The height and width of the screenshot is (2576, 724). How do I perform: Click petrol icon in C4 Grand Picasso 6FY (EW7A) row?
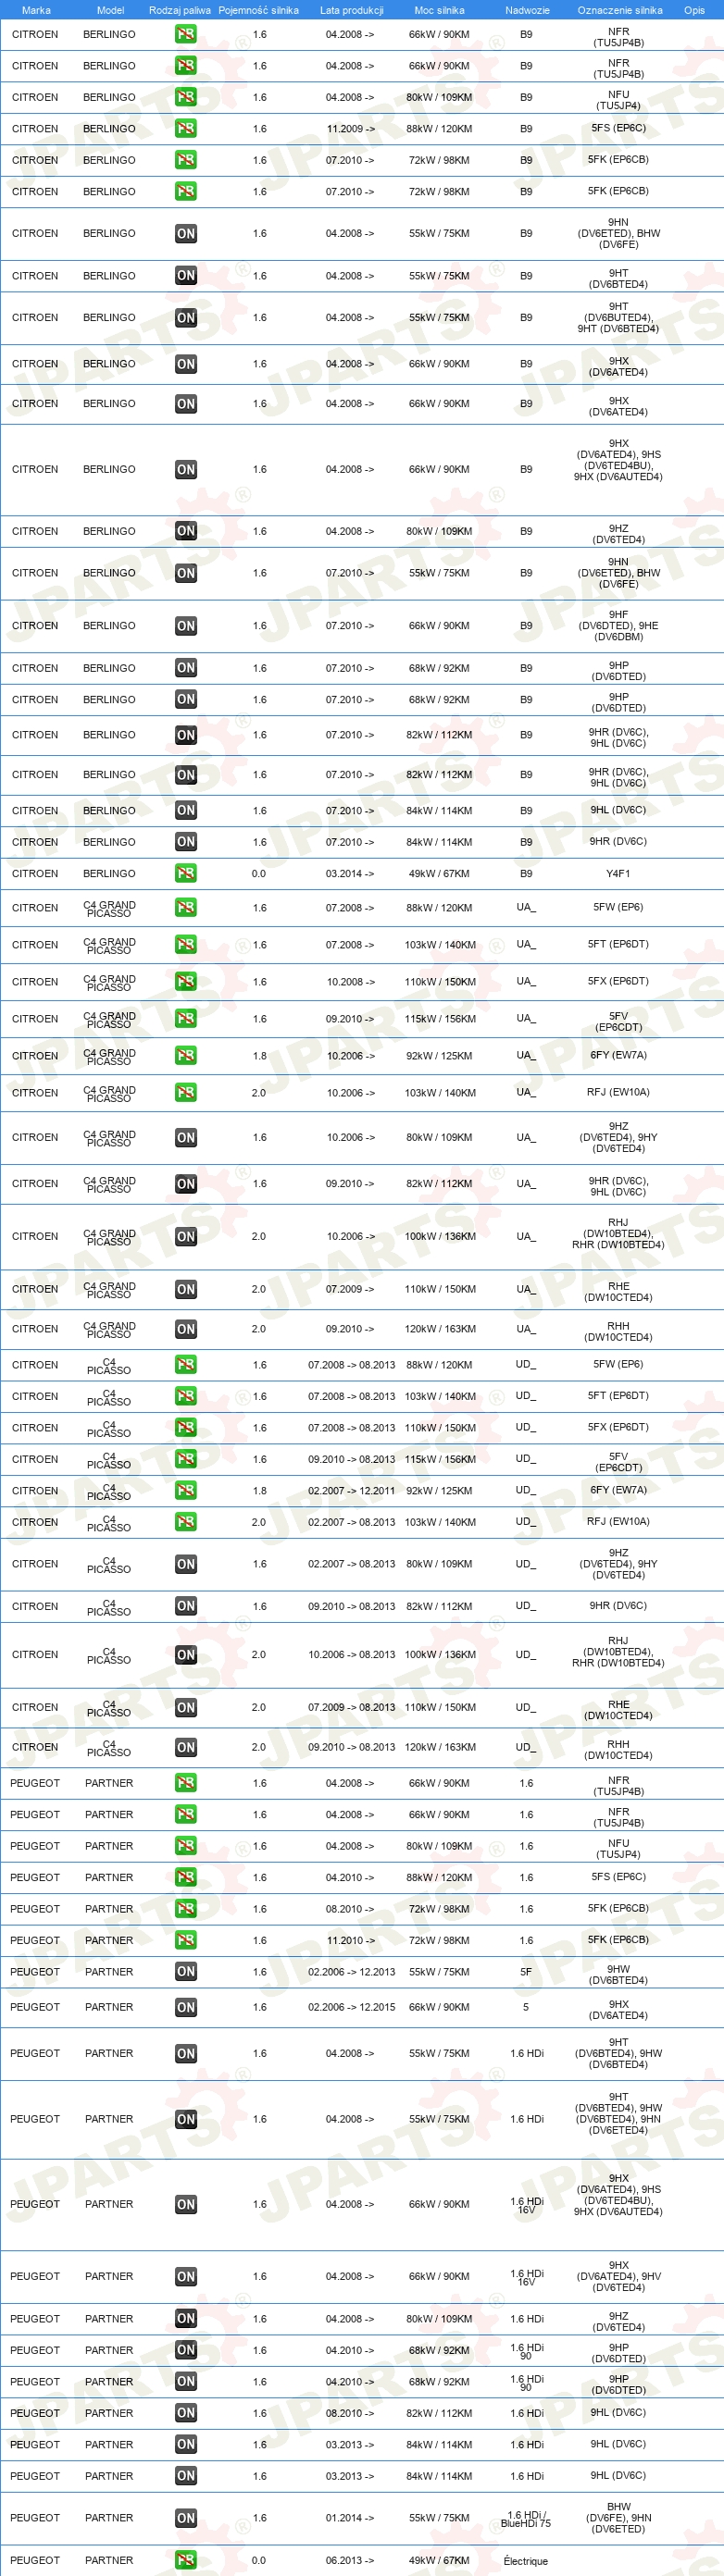[x=185, y=1055]
